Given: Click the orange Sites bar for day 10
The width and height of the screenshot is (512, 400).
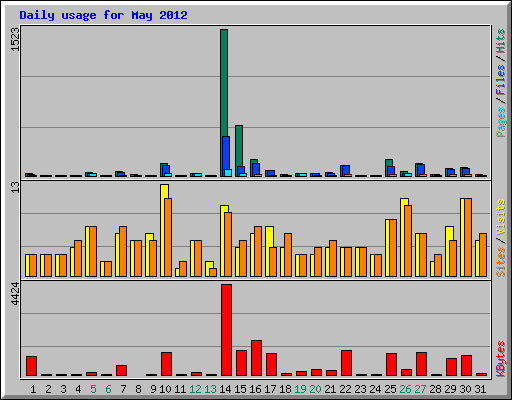Looking at the screenshot, I should click(168, 237).
